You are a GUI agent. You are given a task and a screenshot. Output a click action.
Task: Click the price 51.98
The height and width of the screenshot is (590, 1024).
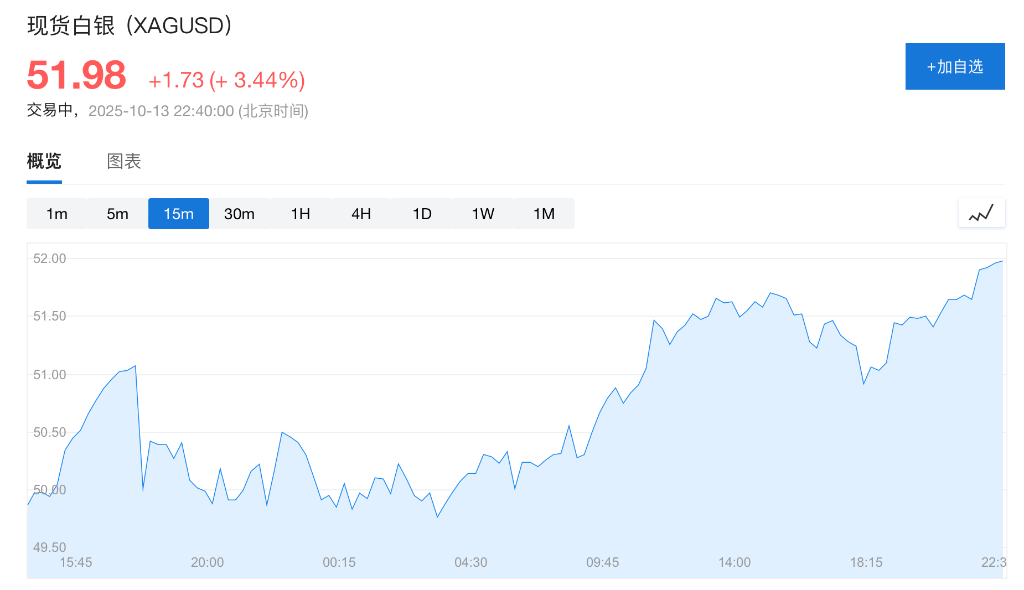pos(75,74)
